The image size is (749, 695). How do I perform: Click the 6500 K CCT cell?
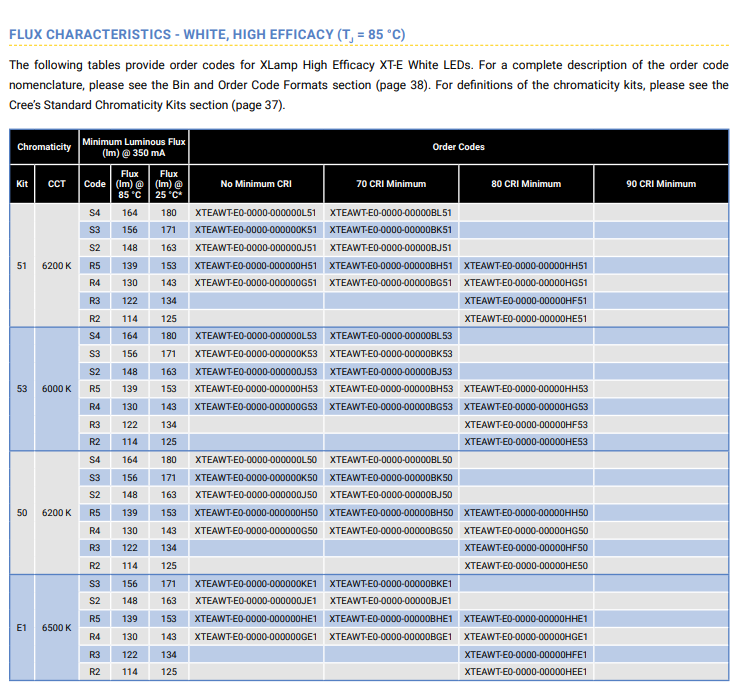pos(56,628)
